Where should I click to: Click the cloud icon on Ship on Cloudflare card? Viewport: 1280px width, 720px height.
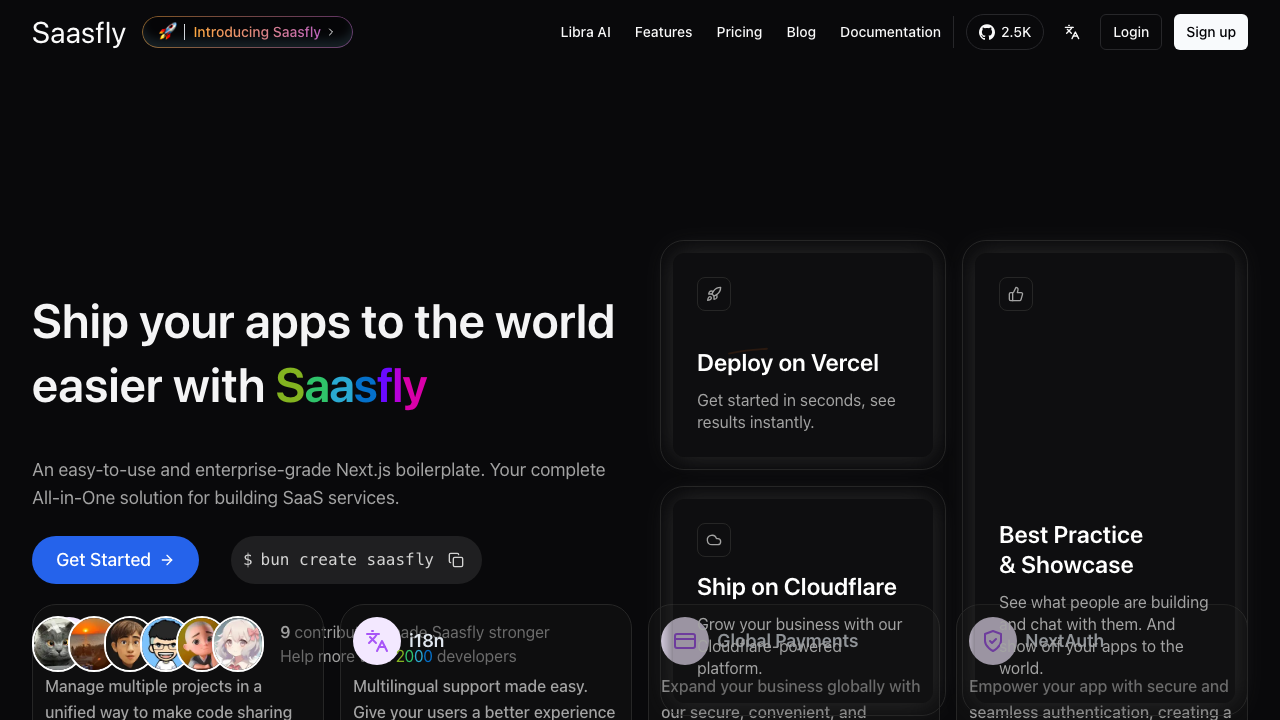pos(713,540)
